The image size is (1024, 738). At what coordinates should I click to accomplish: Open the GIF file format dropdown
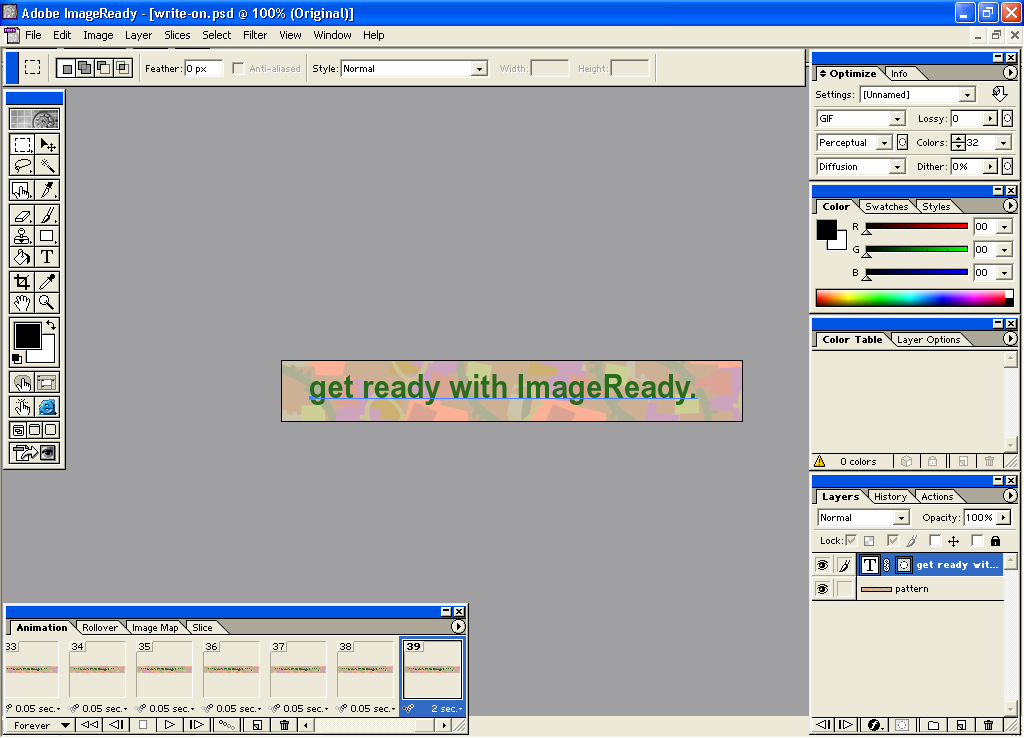(897, 119)
